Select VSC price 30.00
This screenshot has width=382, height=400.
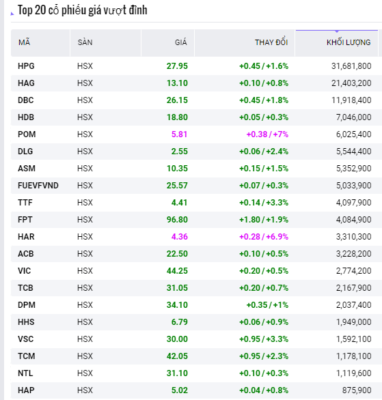click(177, 339)
